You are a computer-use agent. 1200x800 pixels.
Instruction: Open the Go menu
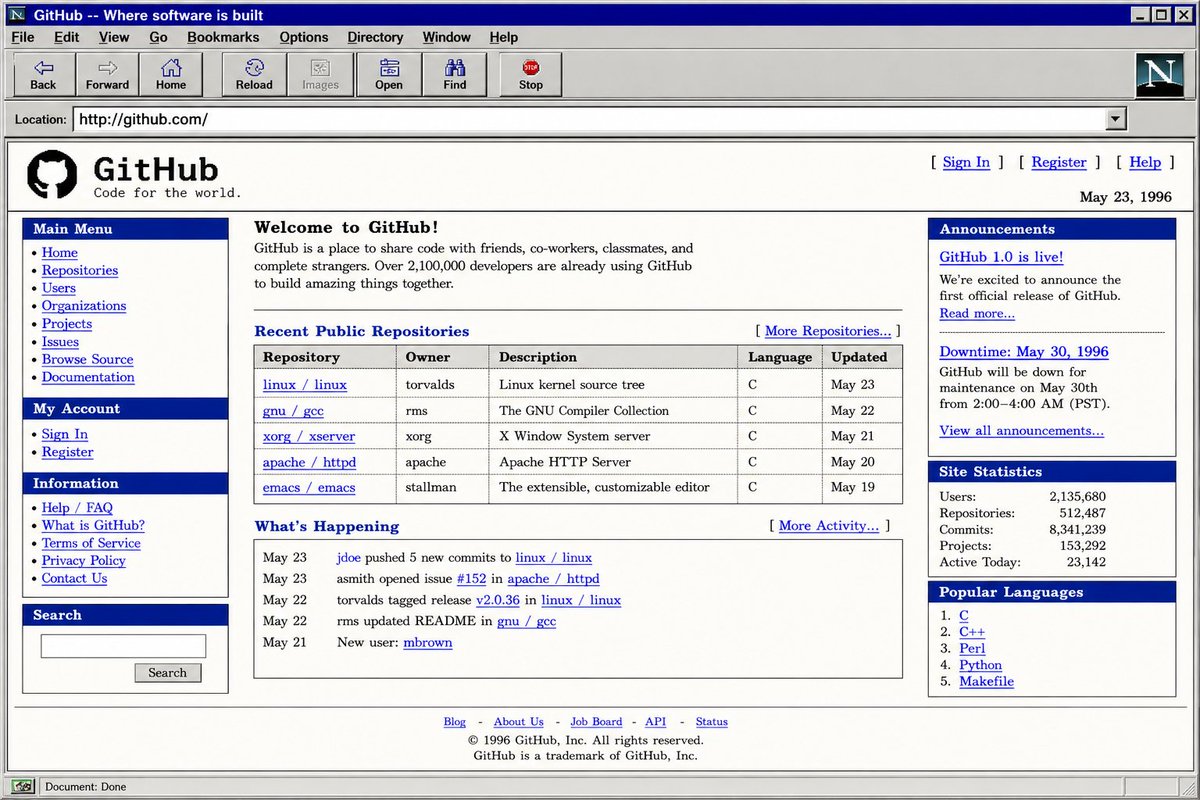pos(158,37)
